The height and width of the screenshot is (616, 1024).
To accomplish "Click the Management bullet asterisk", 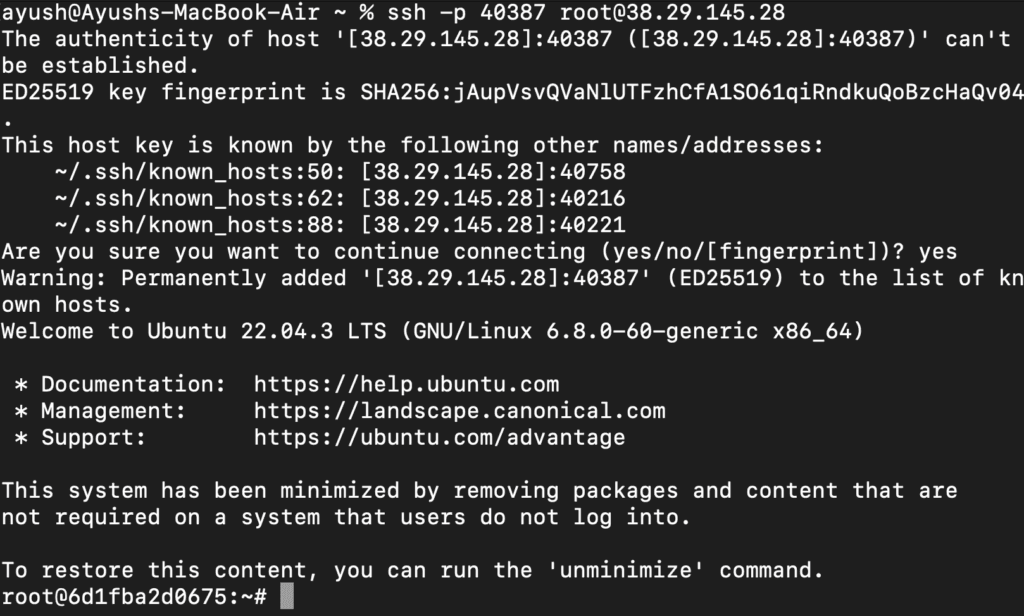I will [21, 412].
